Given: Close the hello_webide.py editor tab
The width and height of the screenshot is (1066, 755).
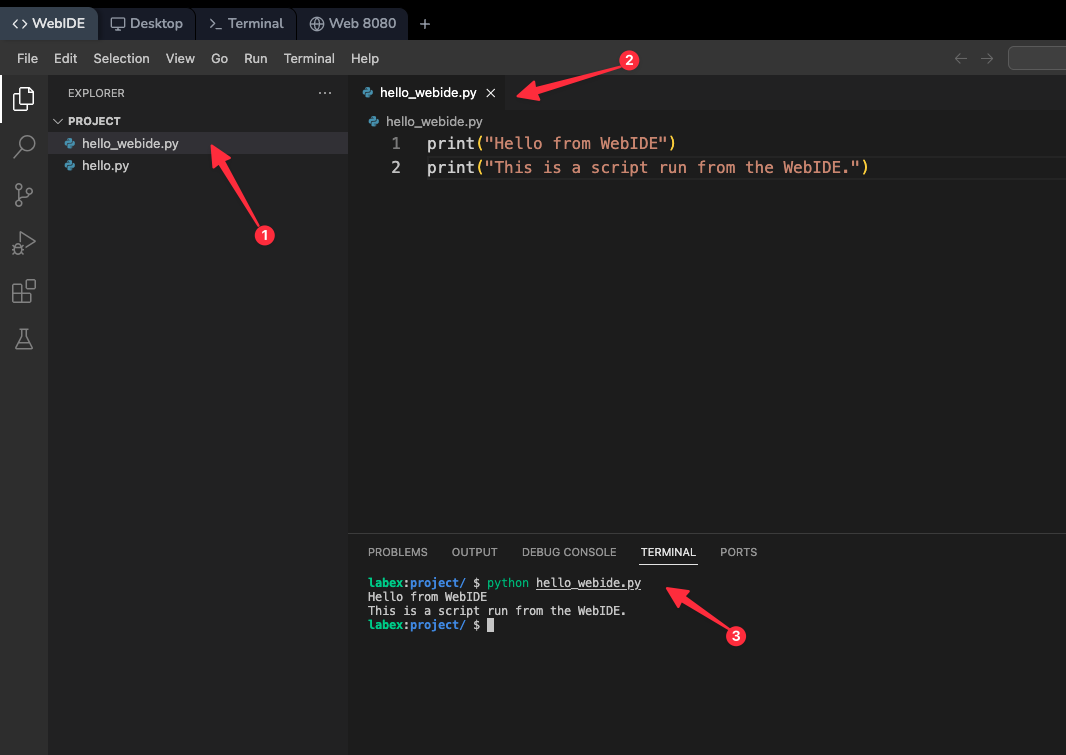Looking at the screenshot, I should [x=490, y=92].
